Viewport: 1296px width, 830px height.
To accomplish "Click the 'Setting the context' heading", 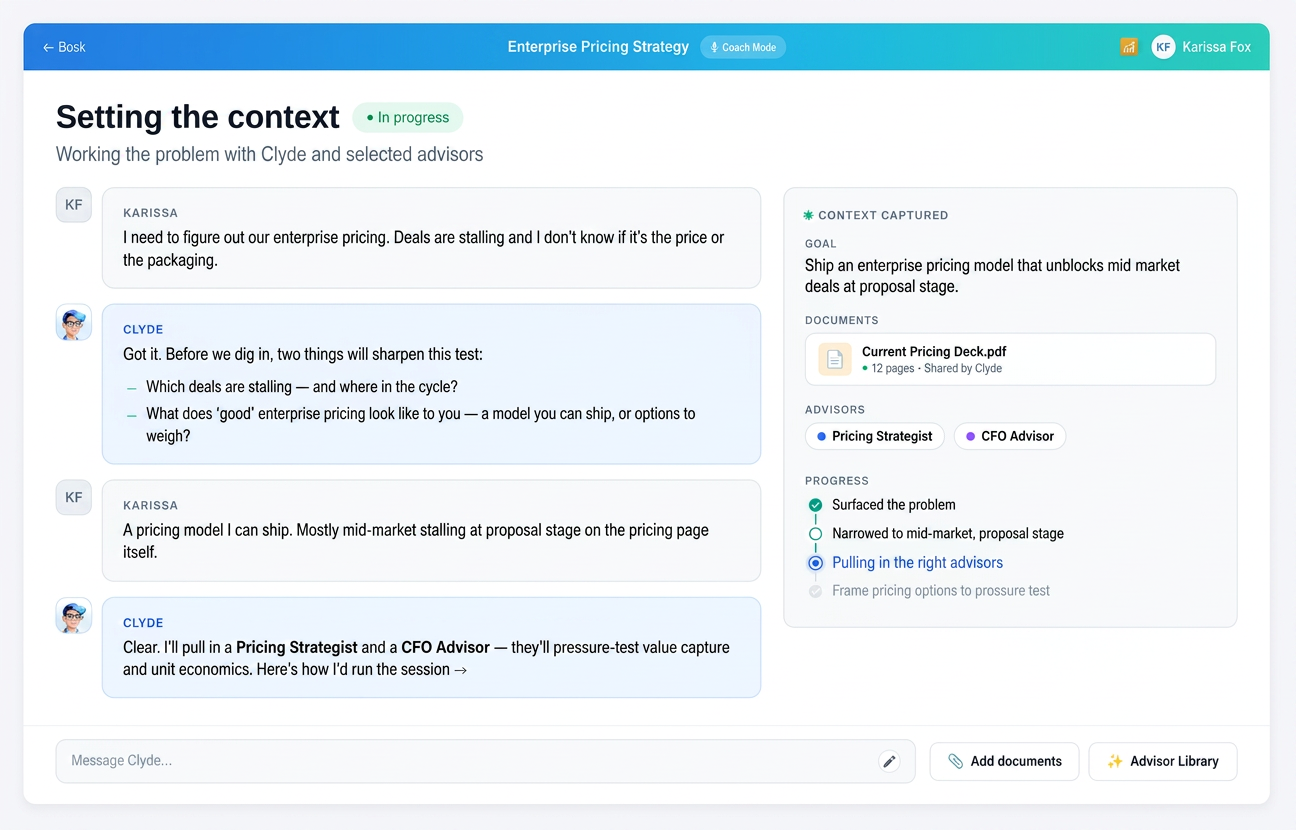I will tap(198, 117).
